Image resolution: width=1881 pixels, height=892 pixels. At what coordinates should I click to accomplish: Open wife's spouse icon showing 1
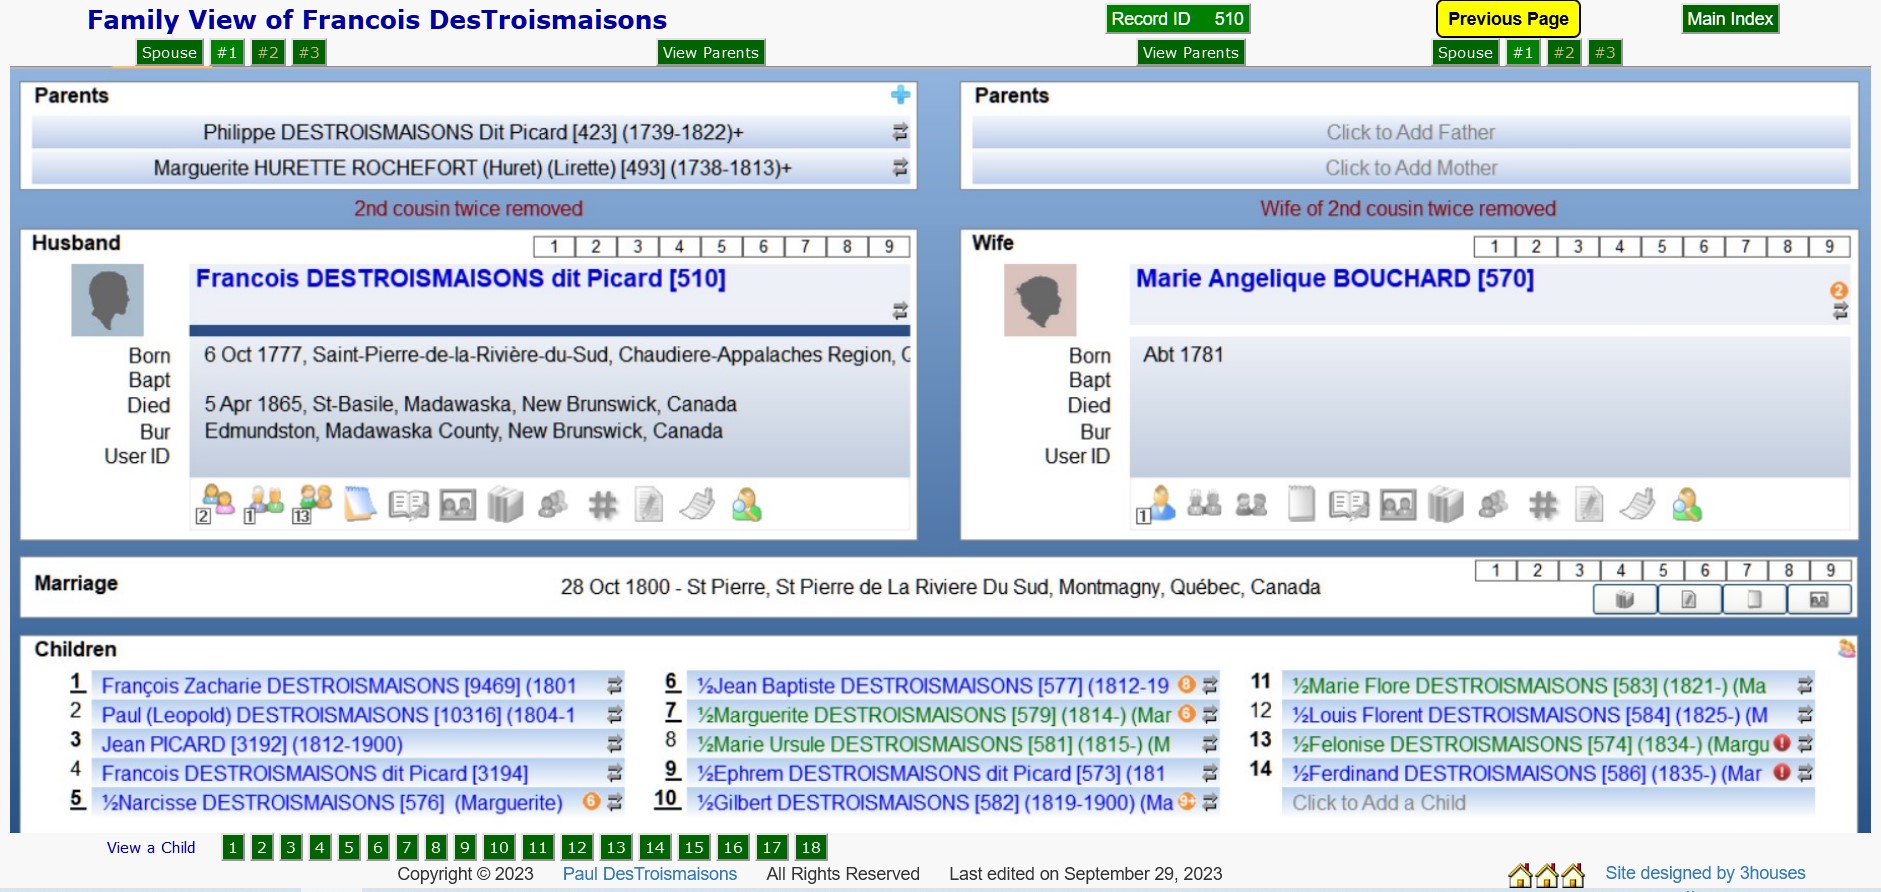tap(1157, 504)
